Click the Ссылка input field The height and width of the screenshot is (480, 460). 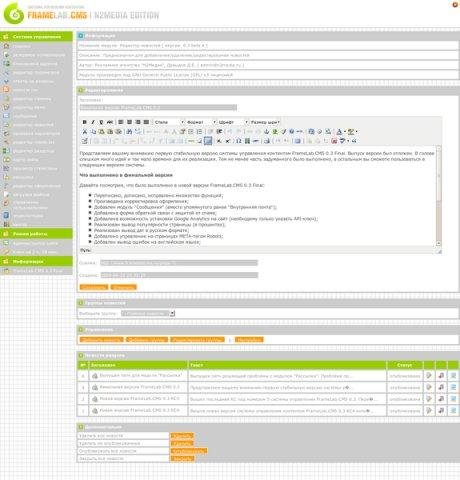pos(179,263)
